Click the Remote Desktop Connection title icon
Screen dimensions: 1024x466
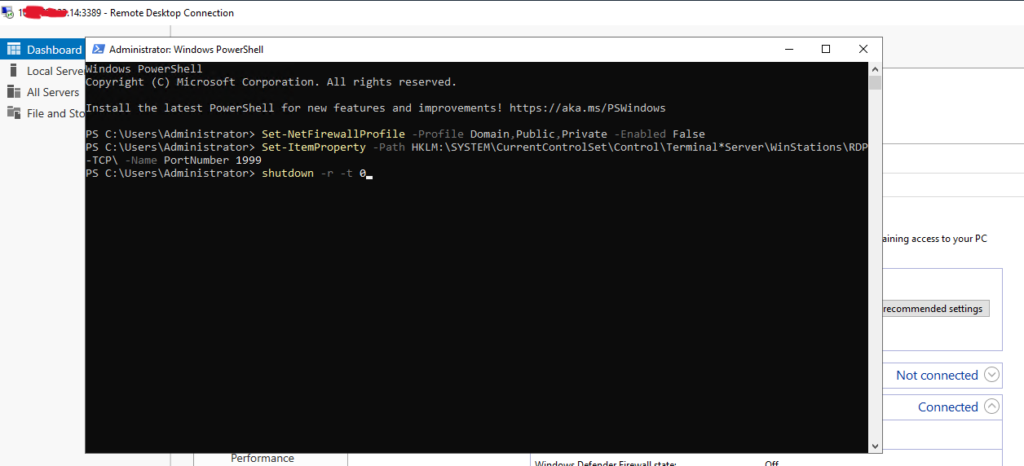pyautogui.click(x=10, y=13)
